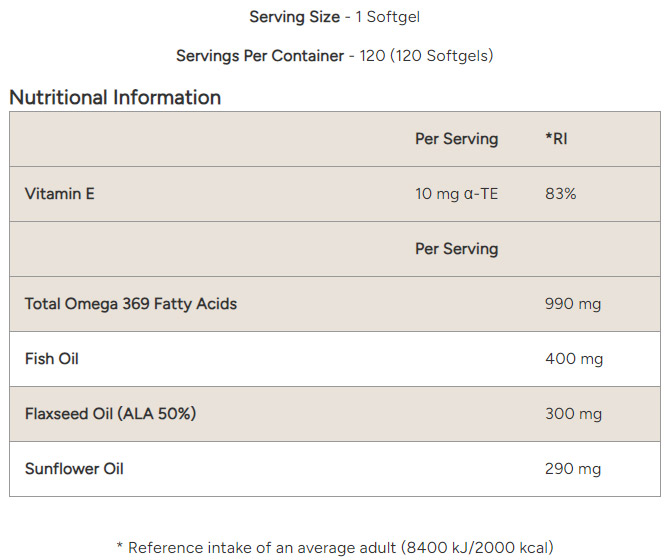Click the Serving Size label
Viewport: 670px width, 560px height.
[295, 17]
